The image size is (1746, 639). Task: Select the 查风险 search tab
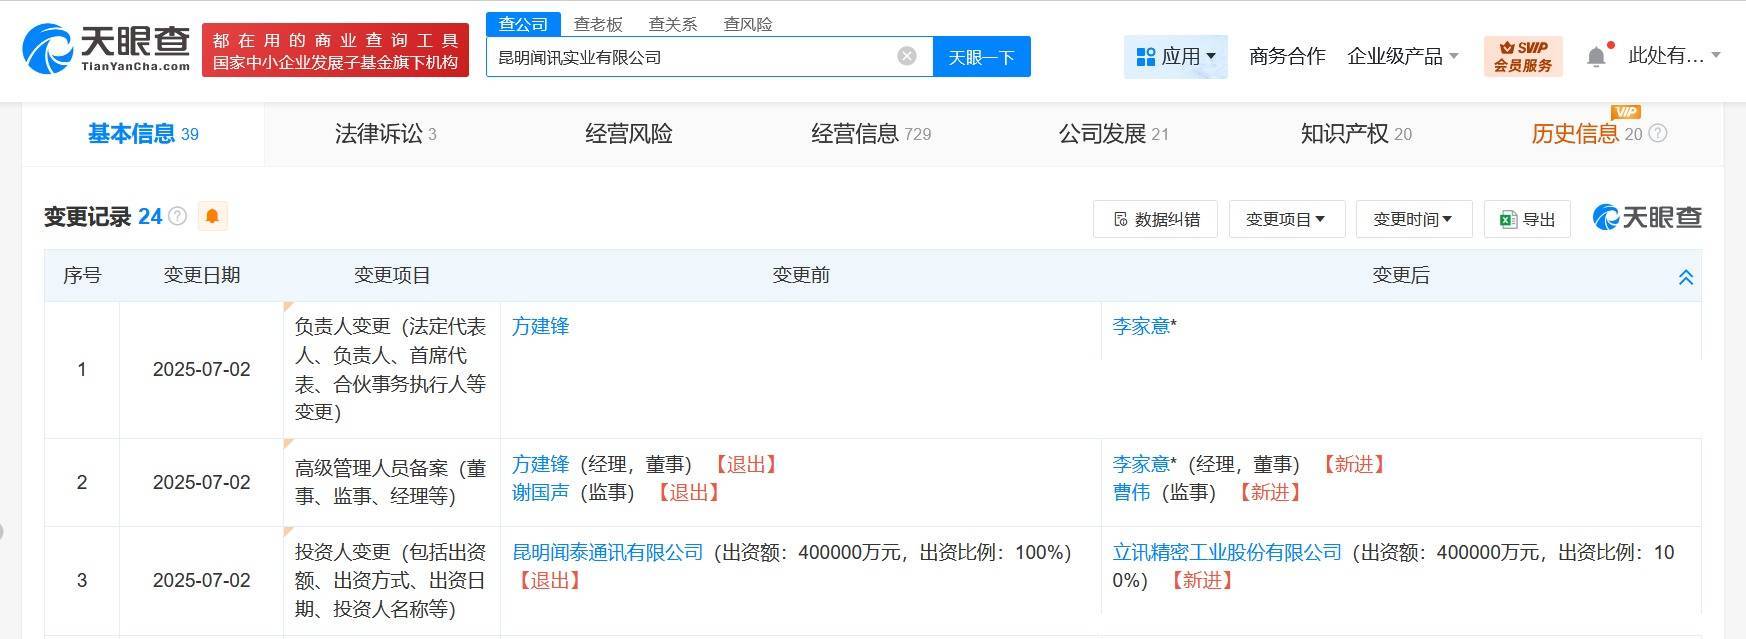click(748, 24)
